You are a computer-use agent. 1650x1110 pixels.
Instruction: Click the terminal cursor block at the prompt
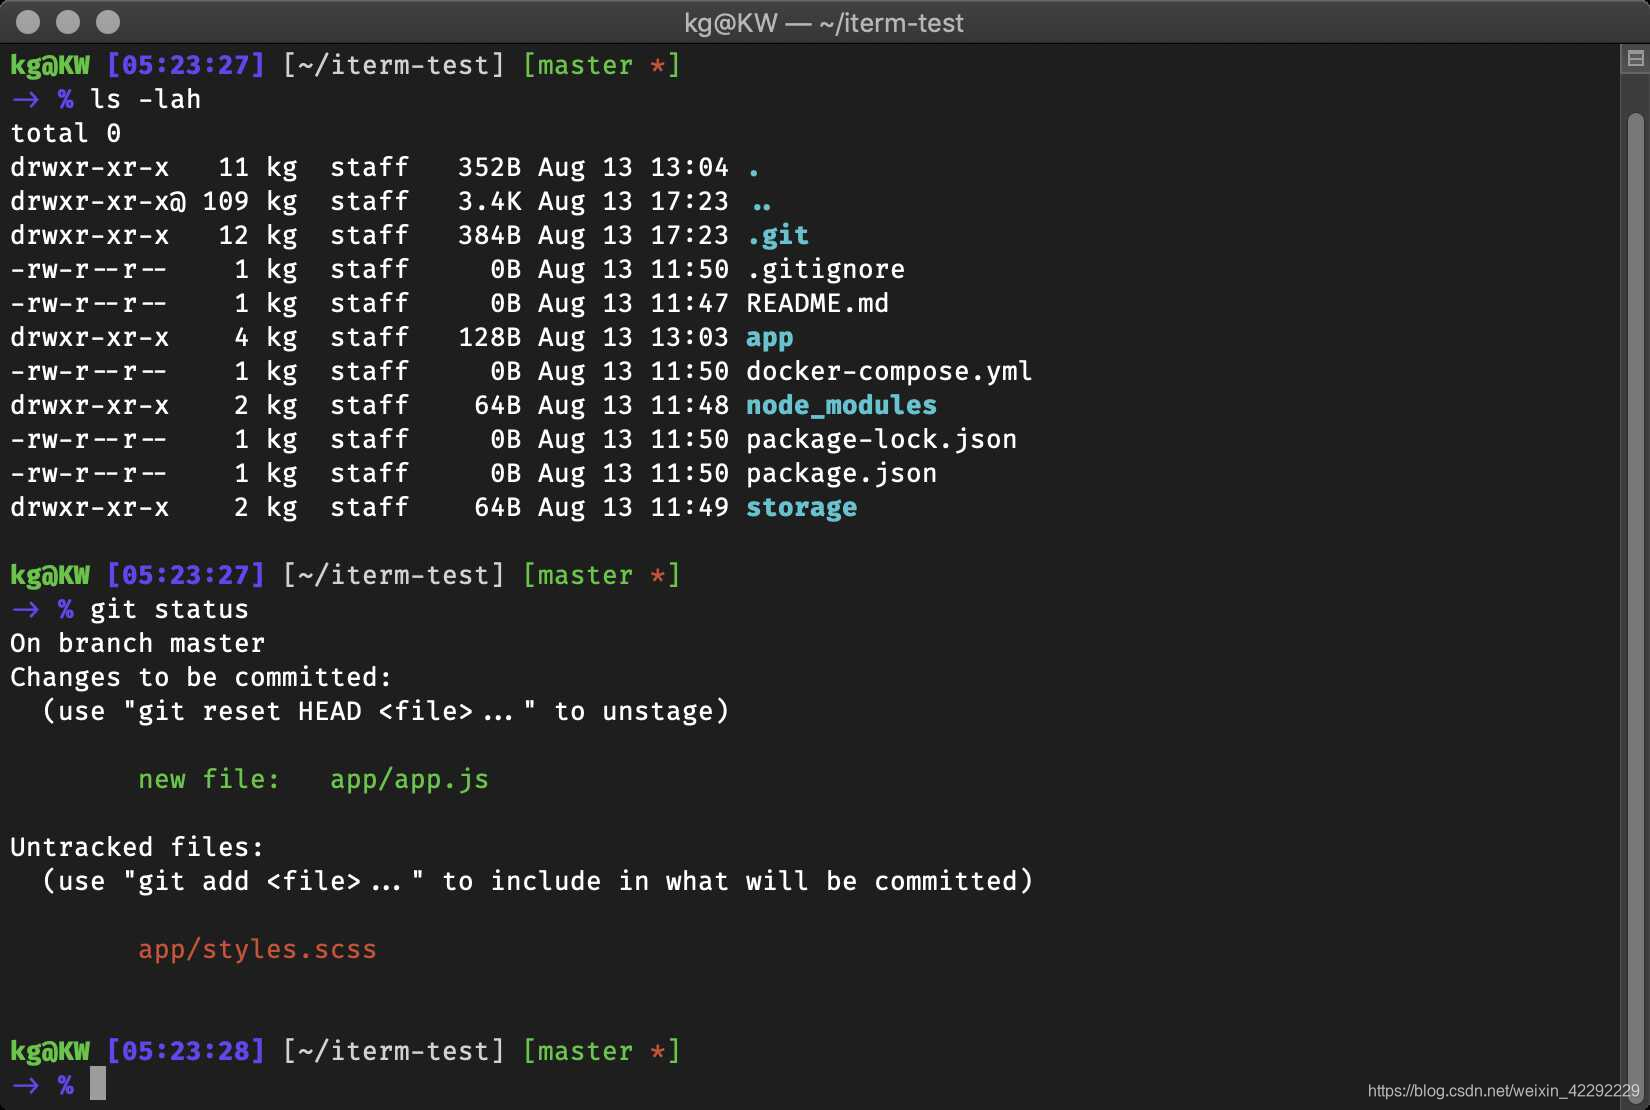pos(98,1084)
